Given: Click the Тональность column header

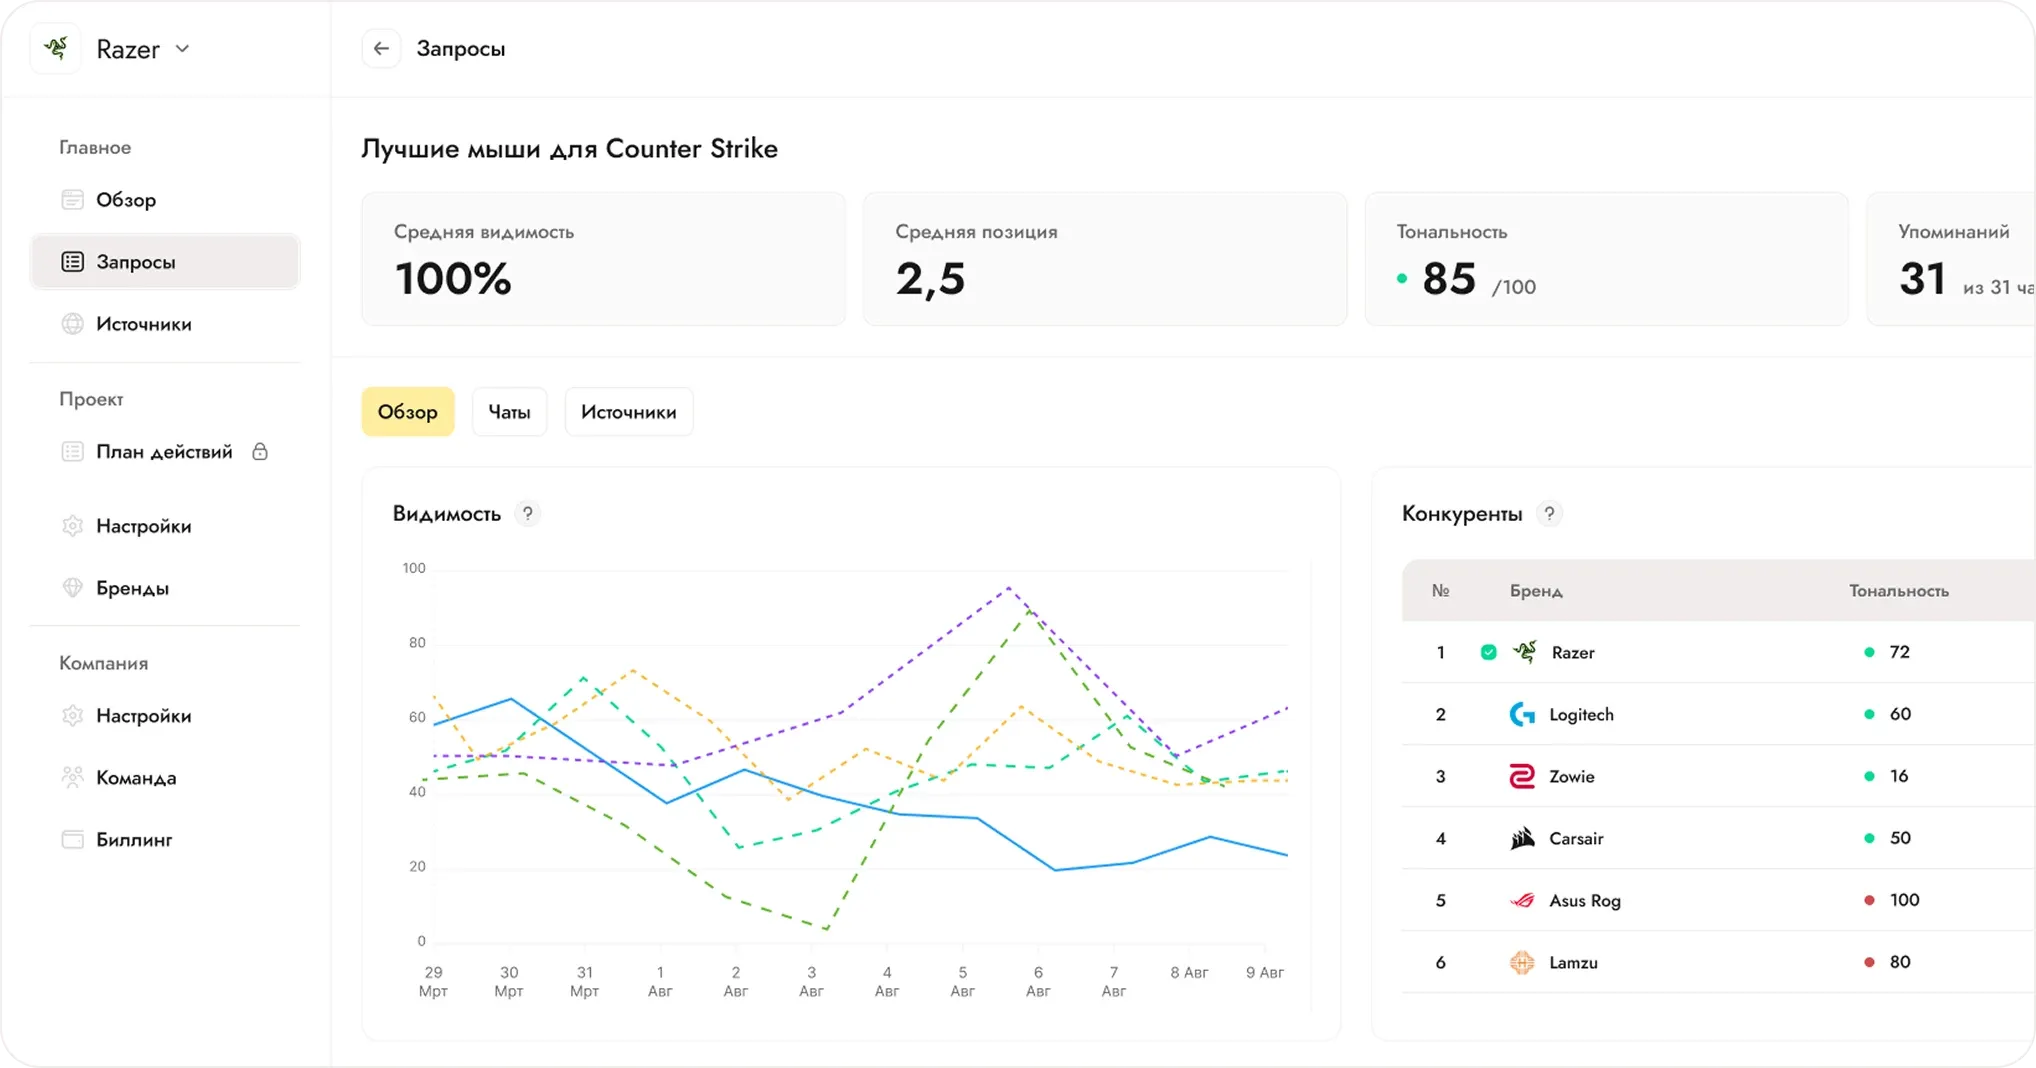Looking at the screenshot, I should 1898,591.
